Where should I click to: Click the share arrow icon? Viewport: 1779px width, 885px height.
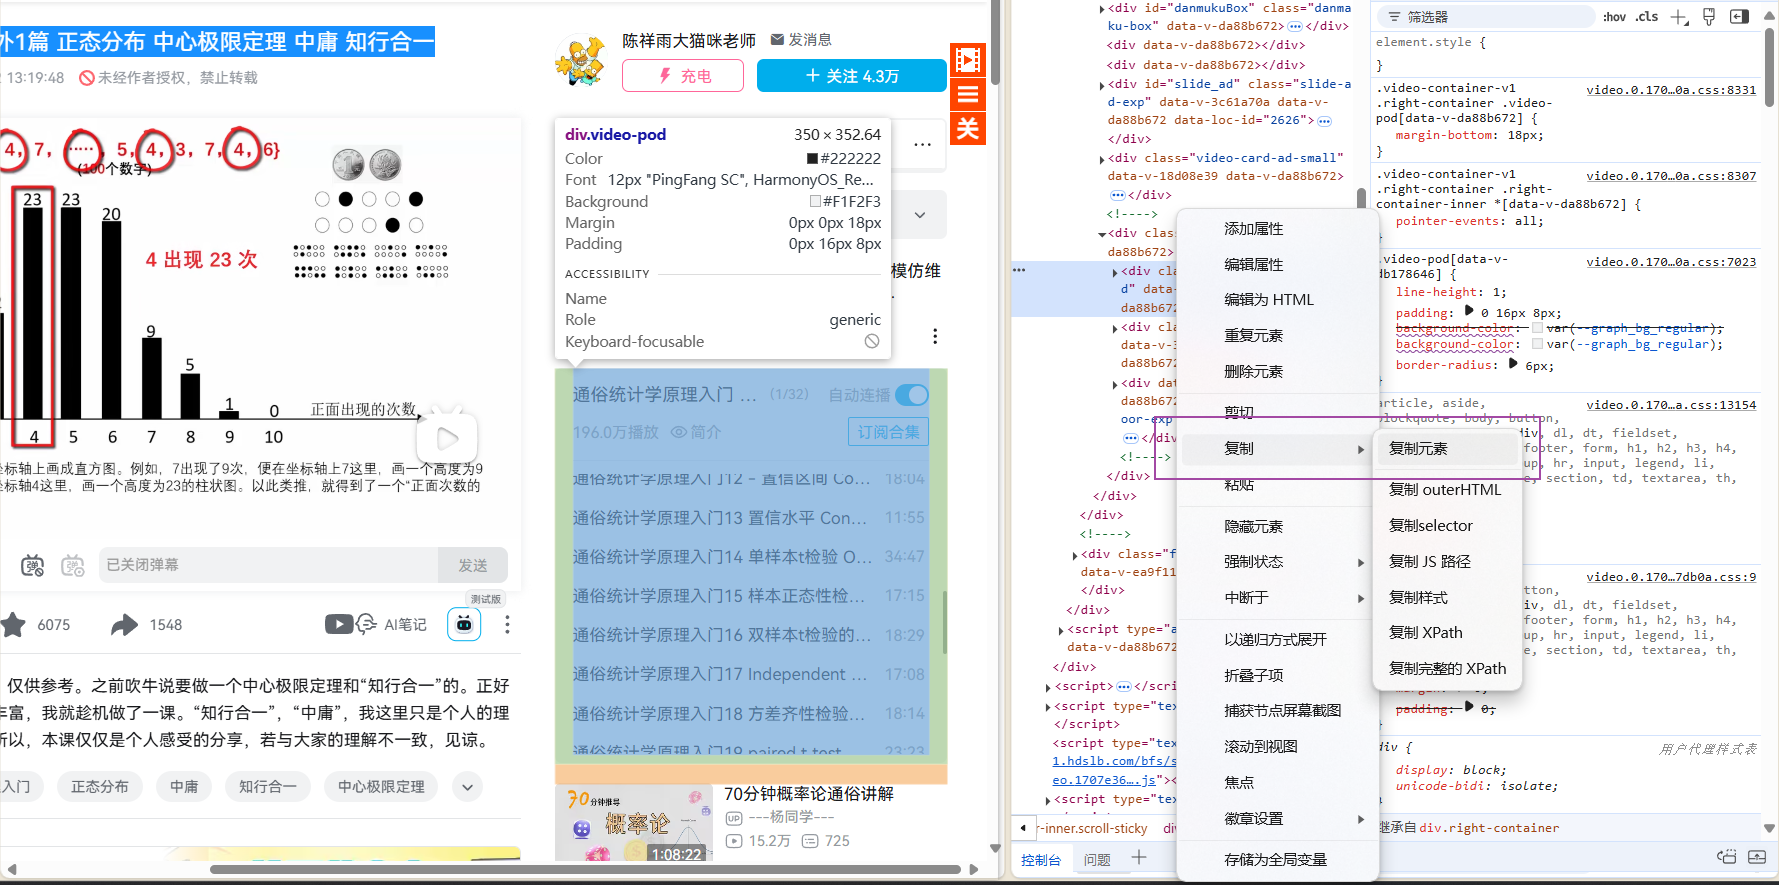pyautogui.click(x=124, y=625)
